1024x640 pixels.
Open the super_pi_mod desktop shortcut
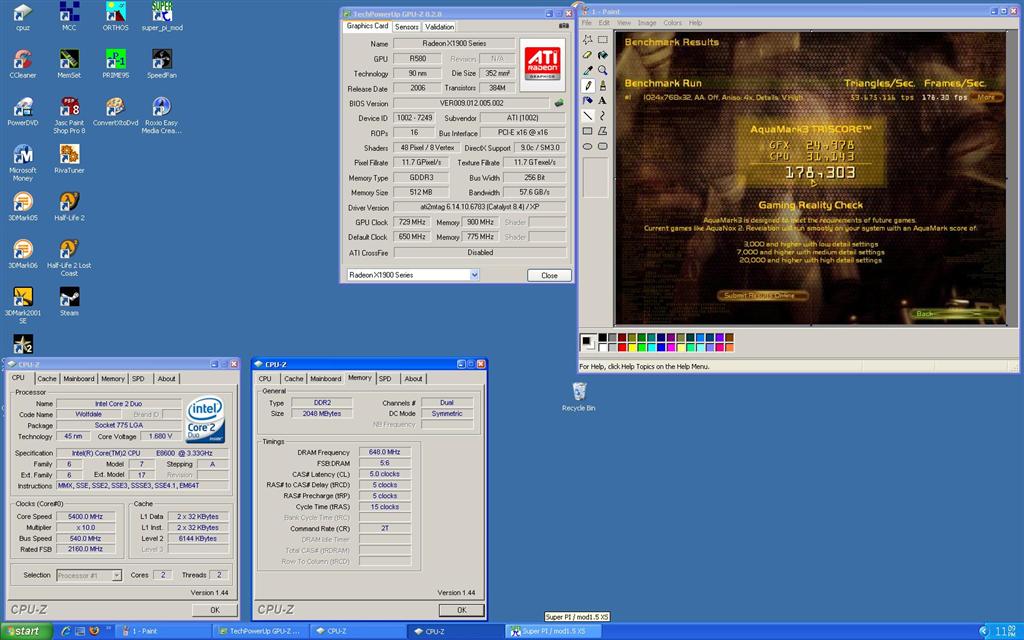click(162, 16)
